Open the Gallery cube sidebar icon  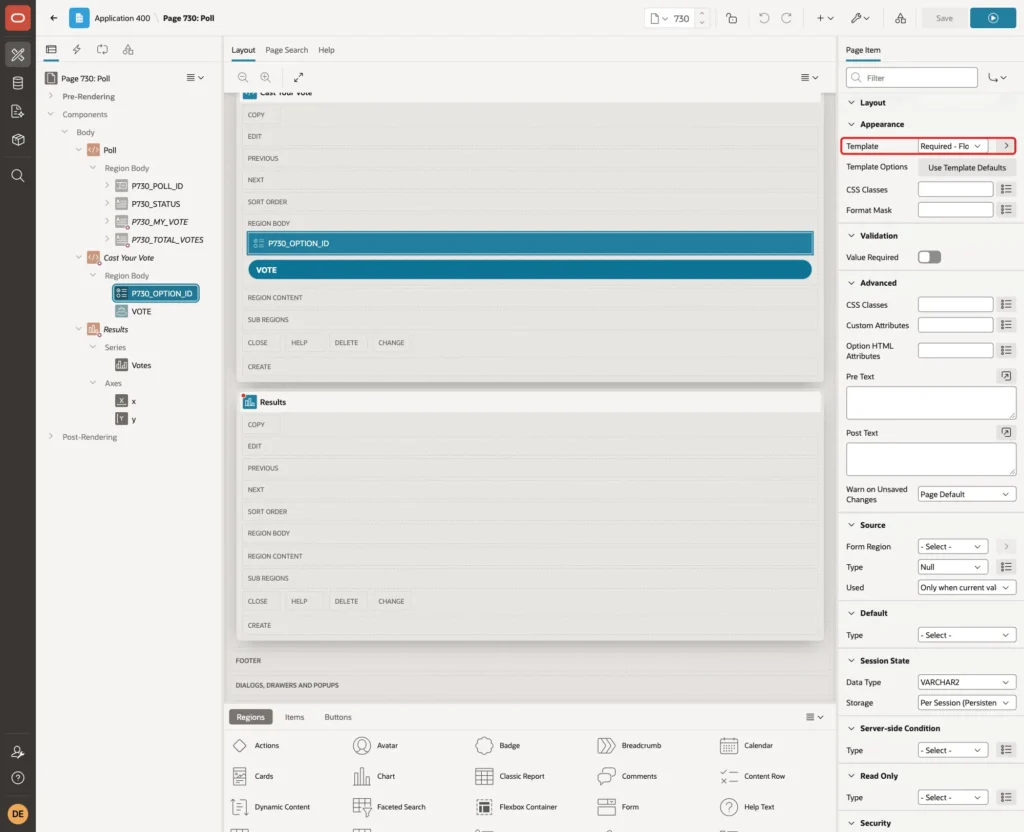[18, 140]
